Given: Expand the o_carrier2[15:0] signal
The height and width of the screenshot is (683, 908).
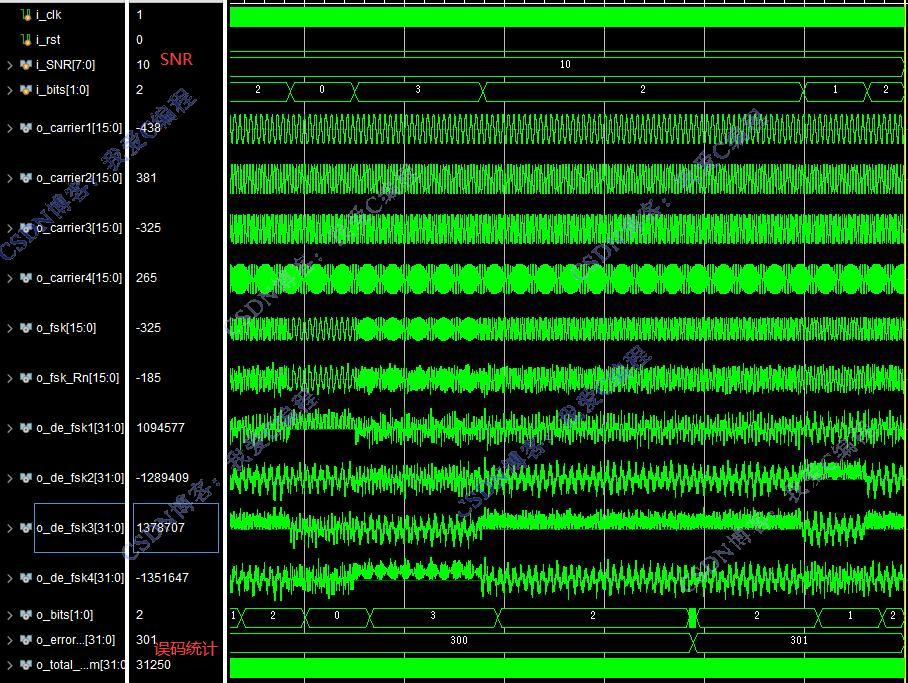Looking at the screenshot, I should [x=10, y=178].
